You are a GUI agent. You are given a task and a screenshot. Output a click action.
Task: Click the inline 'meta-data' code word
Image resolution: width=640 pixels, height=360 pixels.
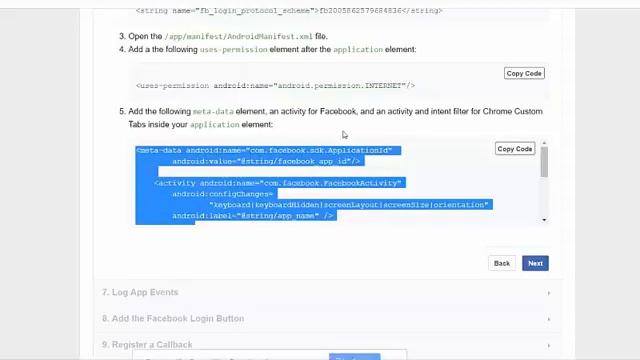(x=213, y=111)
